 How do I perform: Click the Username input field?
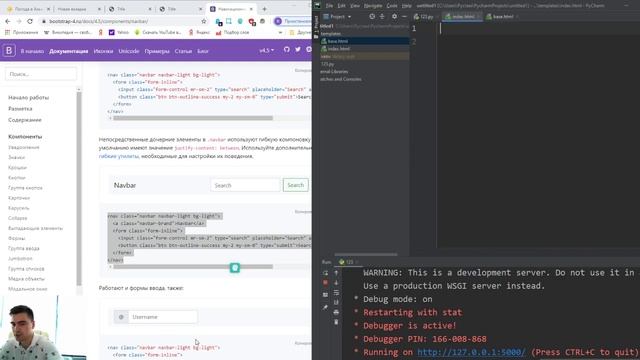point(162,317)
